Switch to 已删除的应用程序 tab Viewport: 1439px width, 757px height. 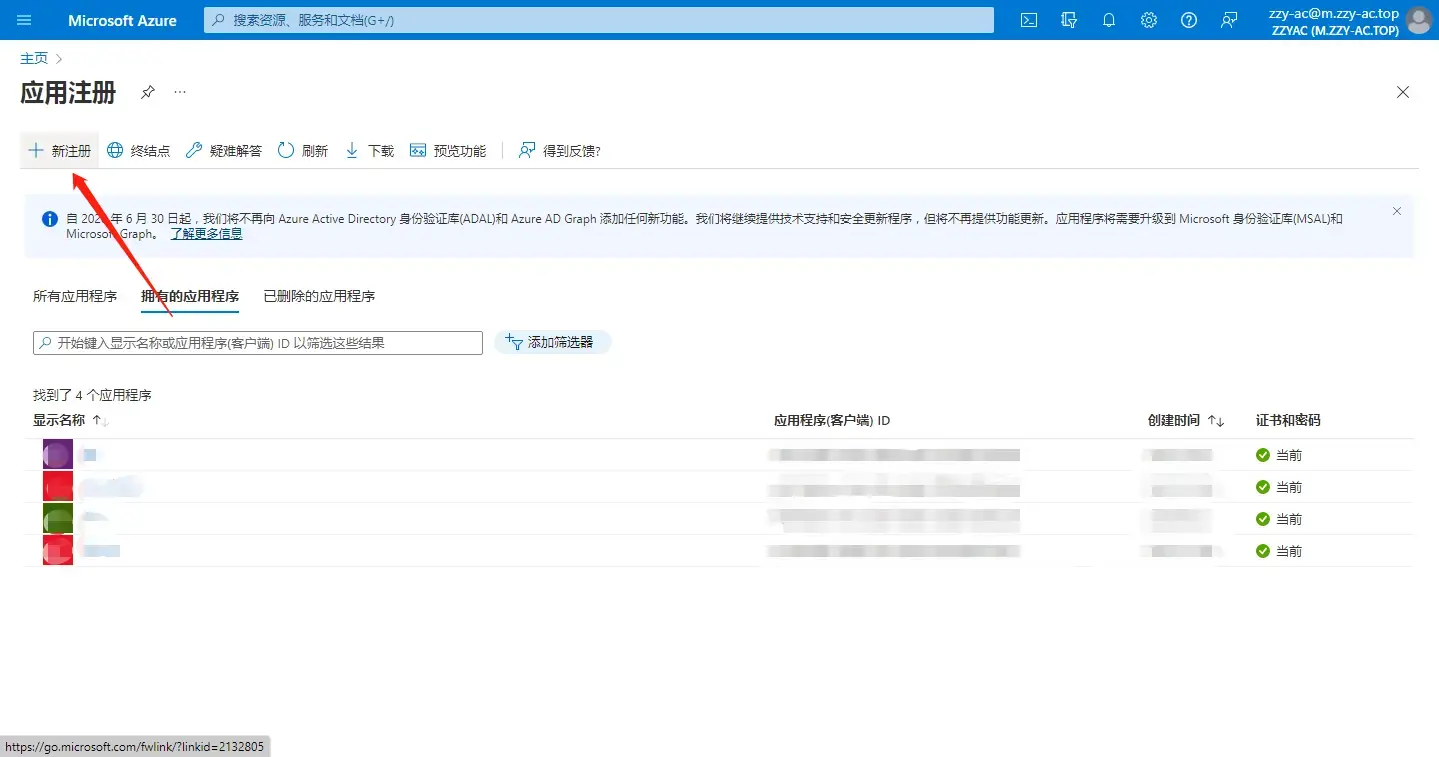pyautogui.click(x=319, y=296)
